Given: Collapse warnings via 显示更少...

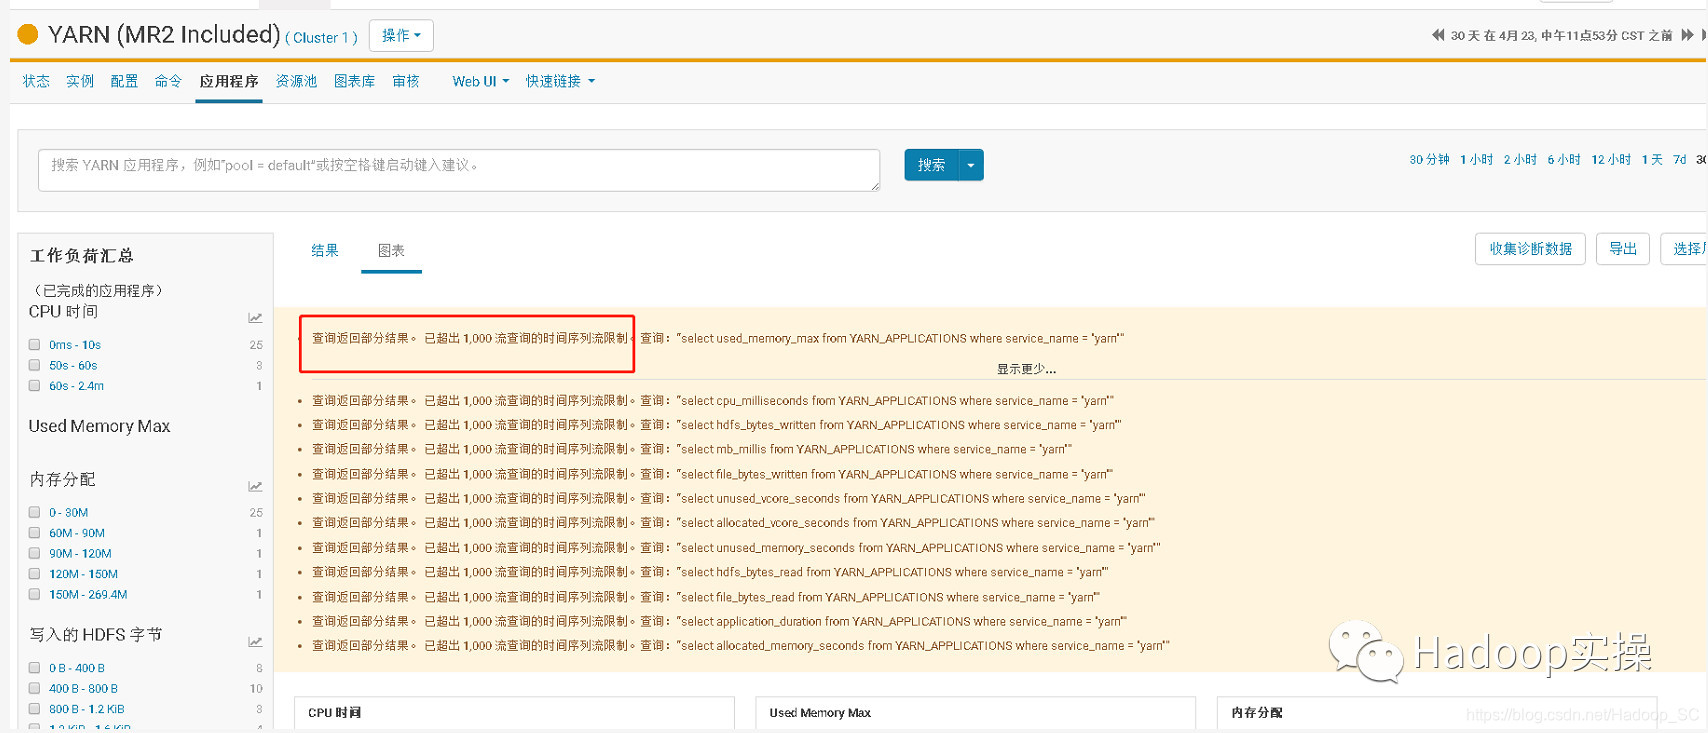Looking at the screenshot, I should pyautogui.click(x=1026, y=369).
